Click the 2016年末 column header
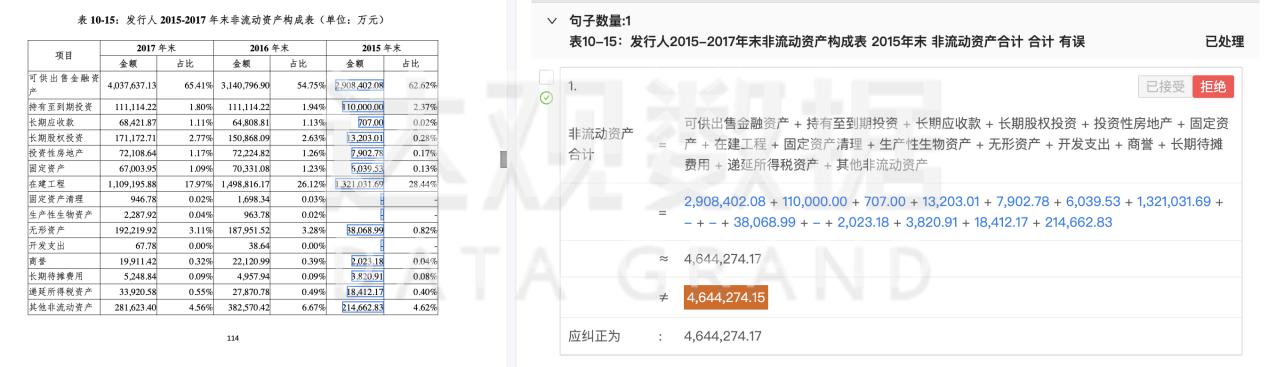 tap(269, 47)
